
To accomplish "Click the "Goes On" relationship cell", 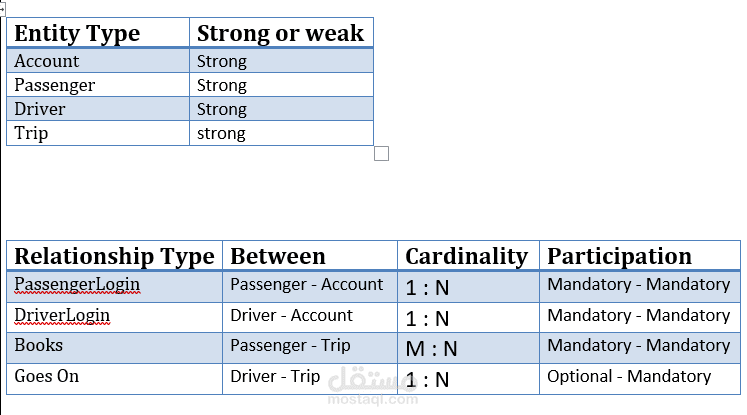I will (x=46, y=377).
